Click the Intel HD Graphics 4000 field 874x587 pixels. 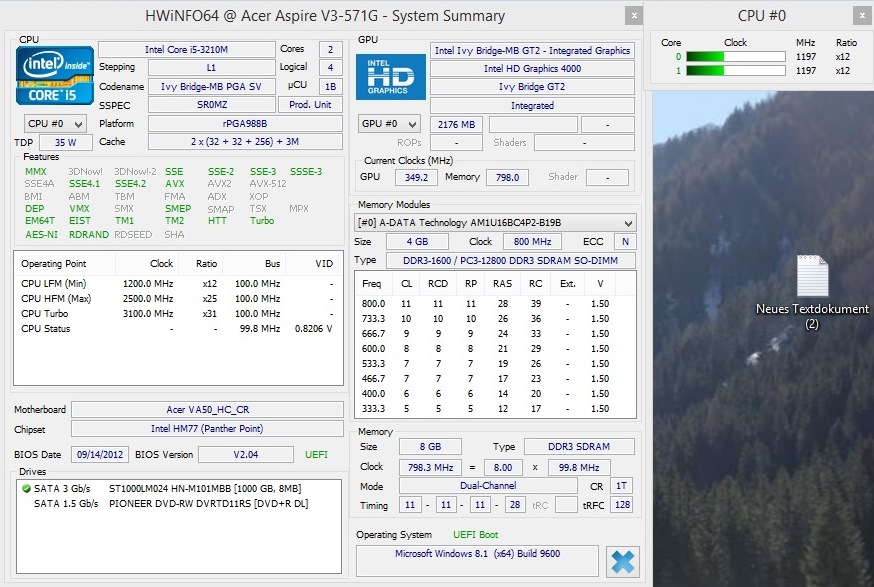tap(532, 69)
